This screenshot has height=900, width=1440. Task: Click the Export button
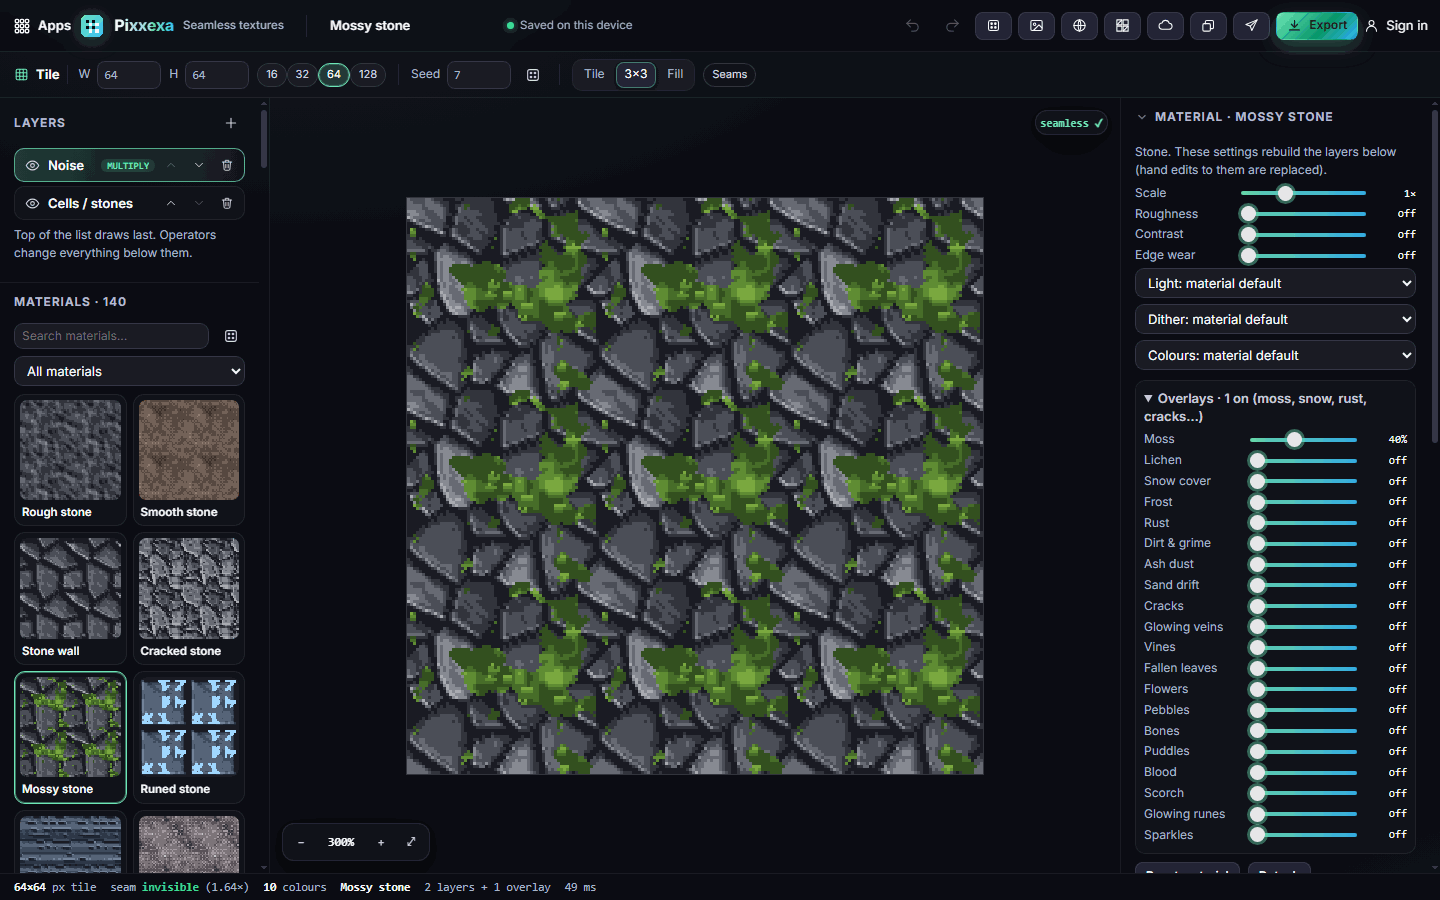1317,26
